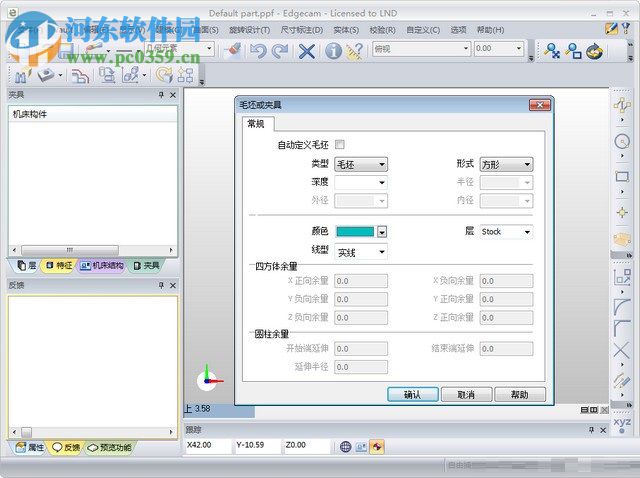Switch to the 预览功能 tab
The image size is (640, 478).
pyautogui.click(x=110, y=448)
